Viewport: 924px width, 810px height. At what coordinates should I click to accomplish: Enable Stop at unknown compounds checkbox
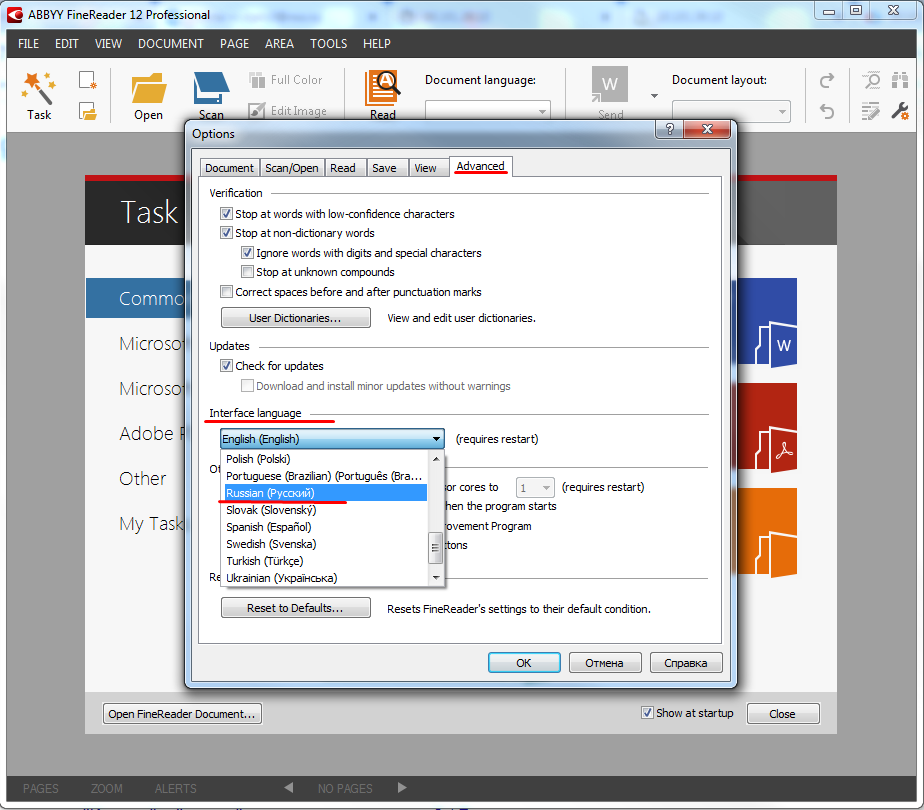coord(247,272)
